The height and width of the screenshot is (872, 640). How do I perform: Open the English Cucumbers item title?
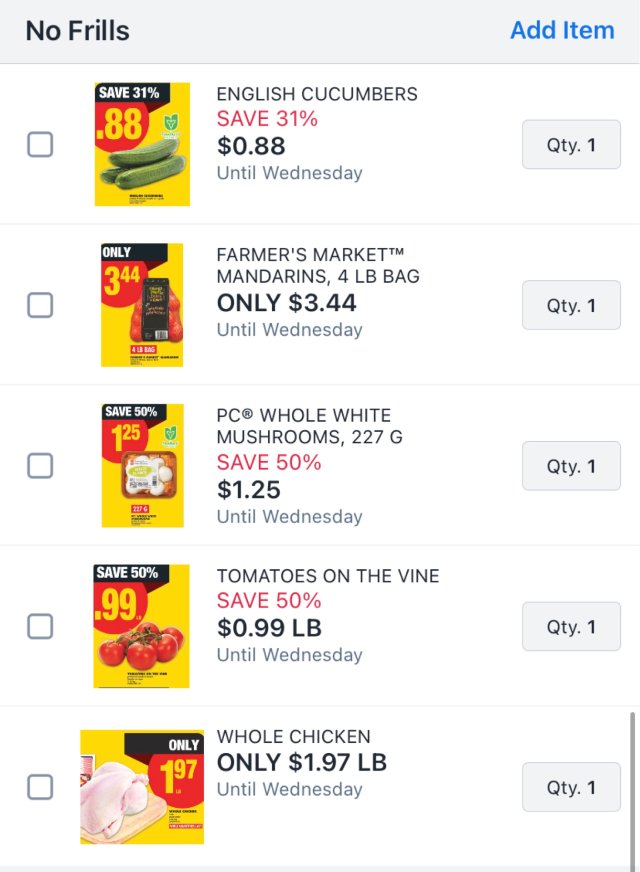[x=317, y=94]
